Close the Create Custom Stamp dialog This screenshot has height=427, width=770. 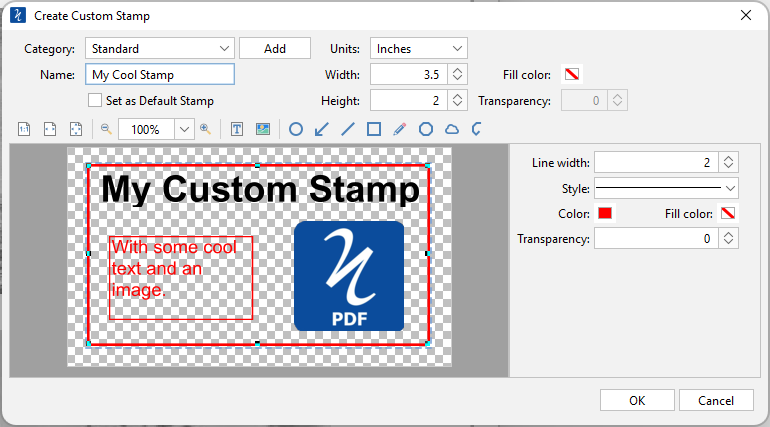745,15
